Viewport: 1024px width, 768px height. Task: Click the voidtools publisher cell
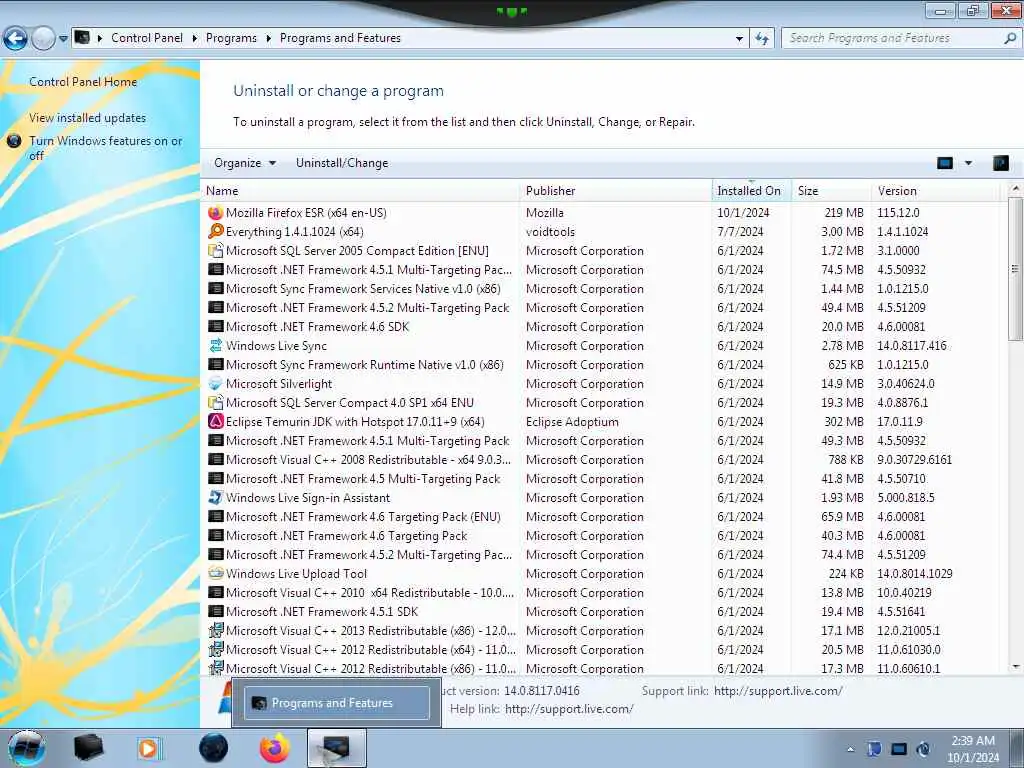click(x=551, y=232)
